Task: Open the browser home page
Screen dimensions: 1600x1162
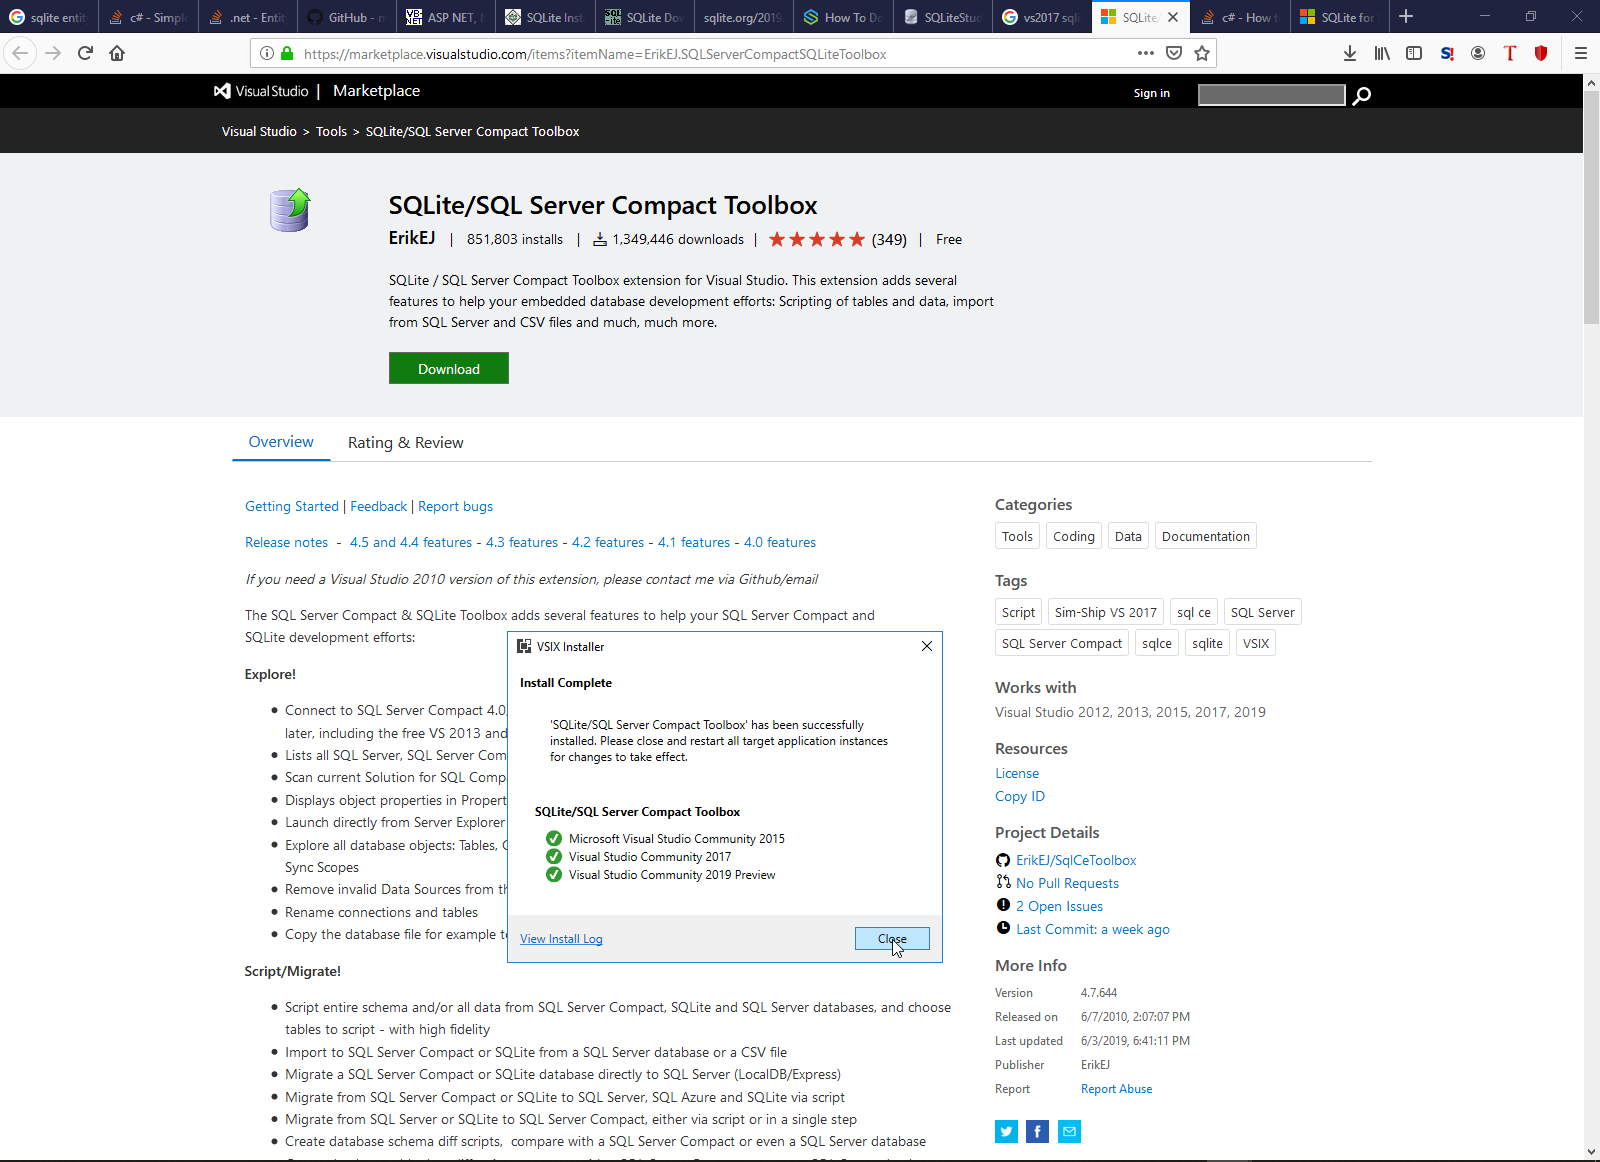Action: coord(117,53)
